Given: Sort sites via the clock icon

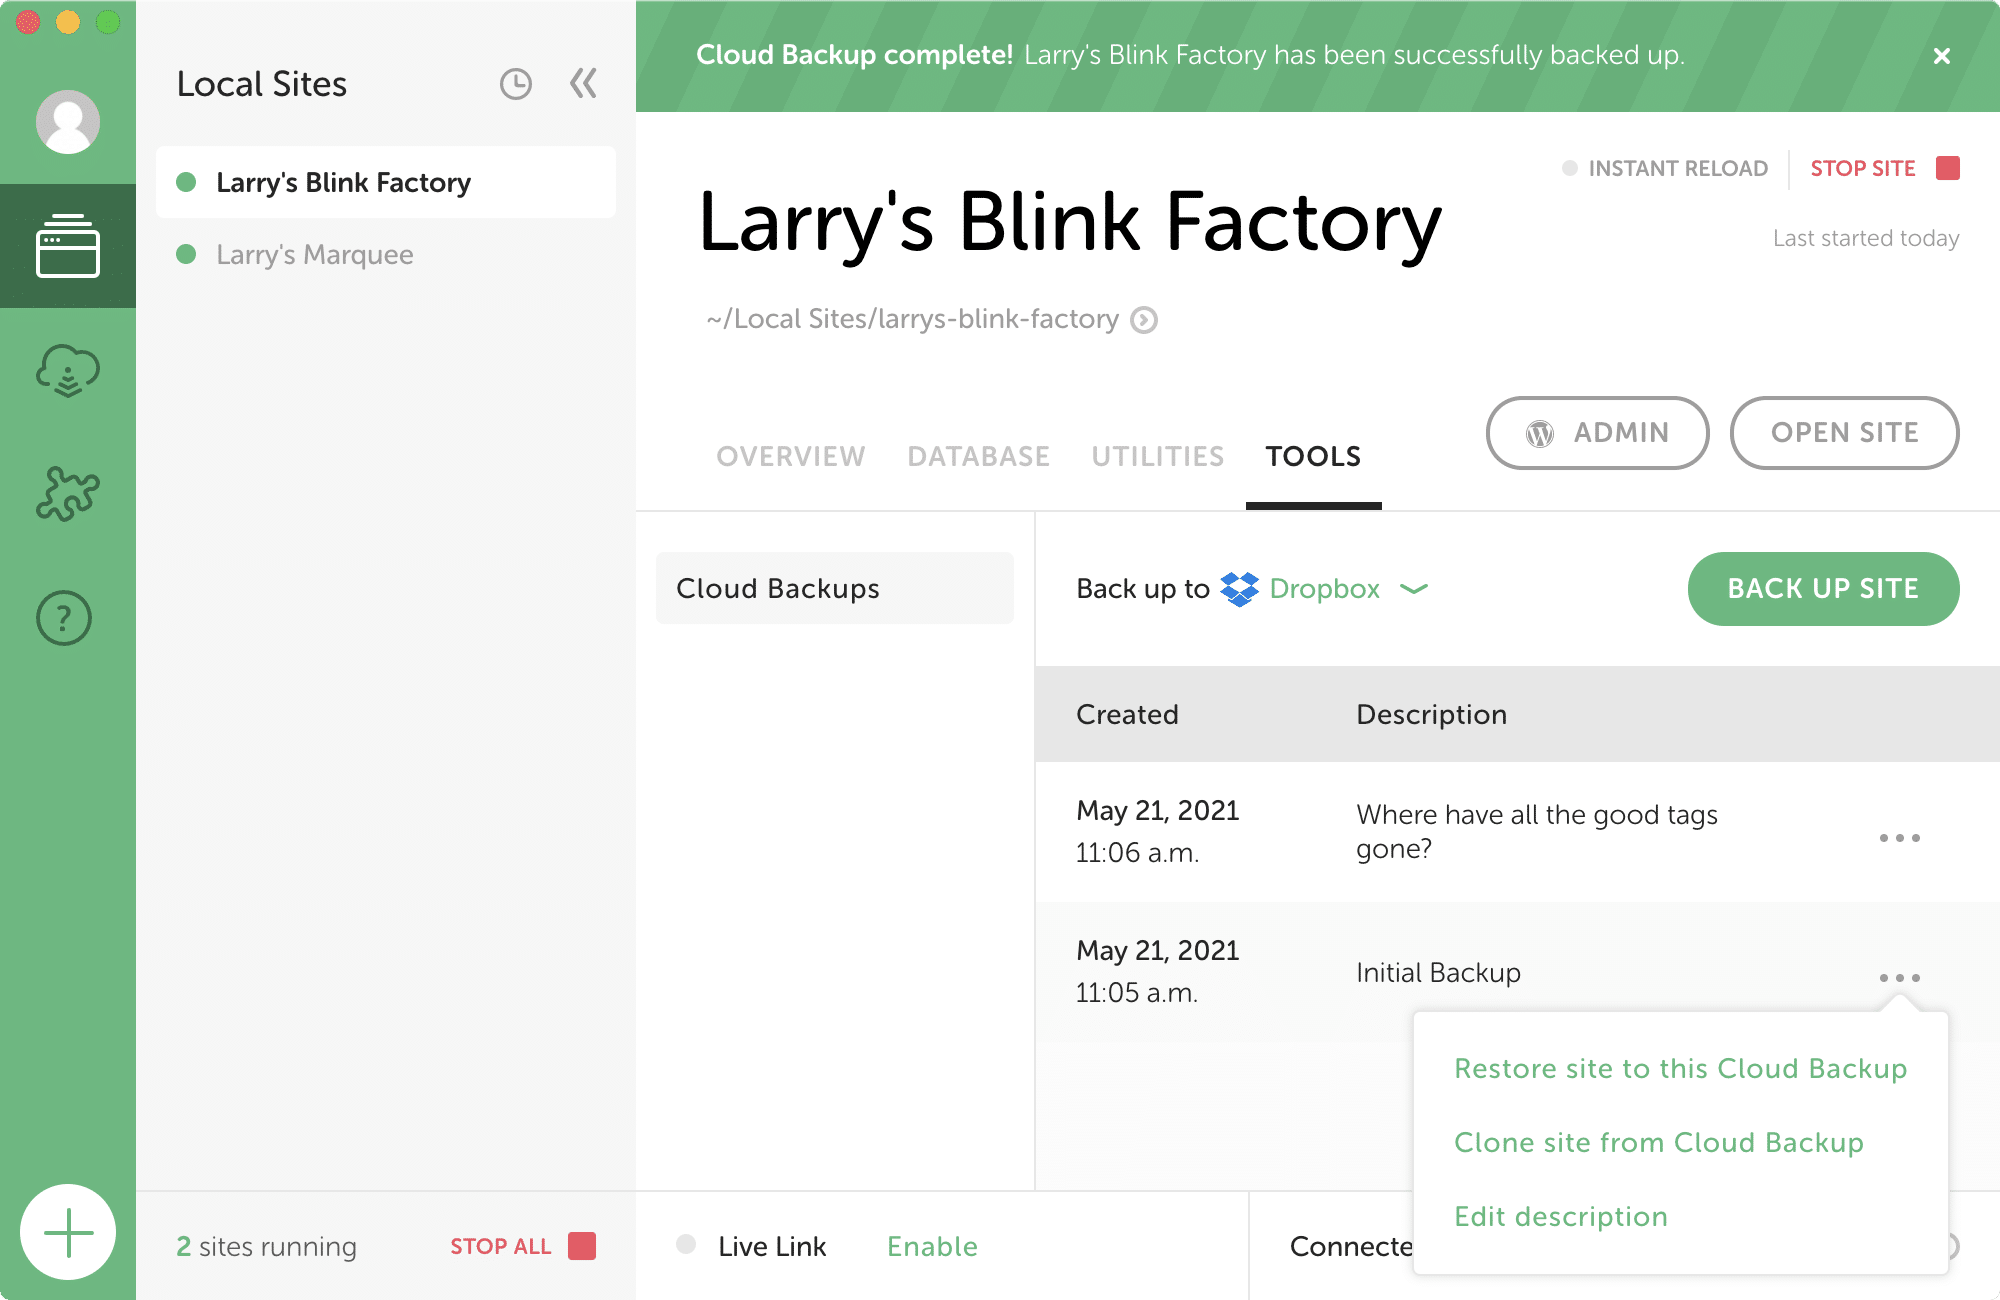Looking at the screenshot, I should pos(516,84).
